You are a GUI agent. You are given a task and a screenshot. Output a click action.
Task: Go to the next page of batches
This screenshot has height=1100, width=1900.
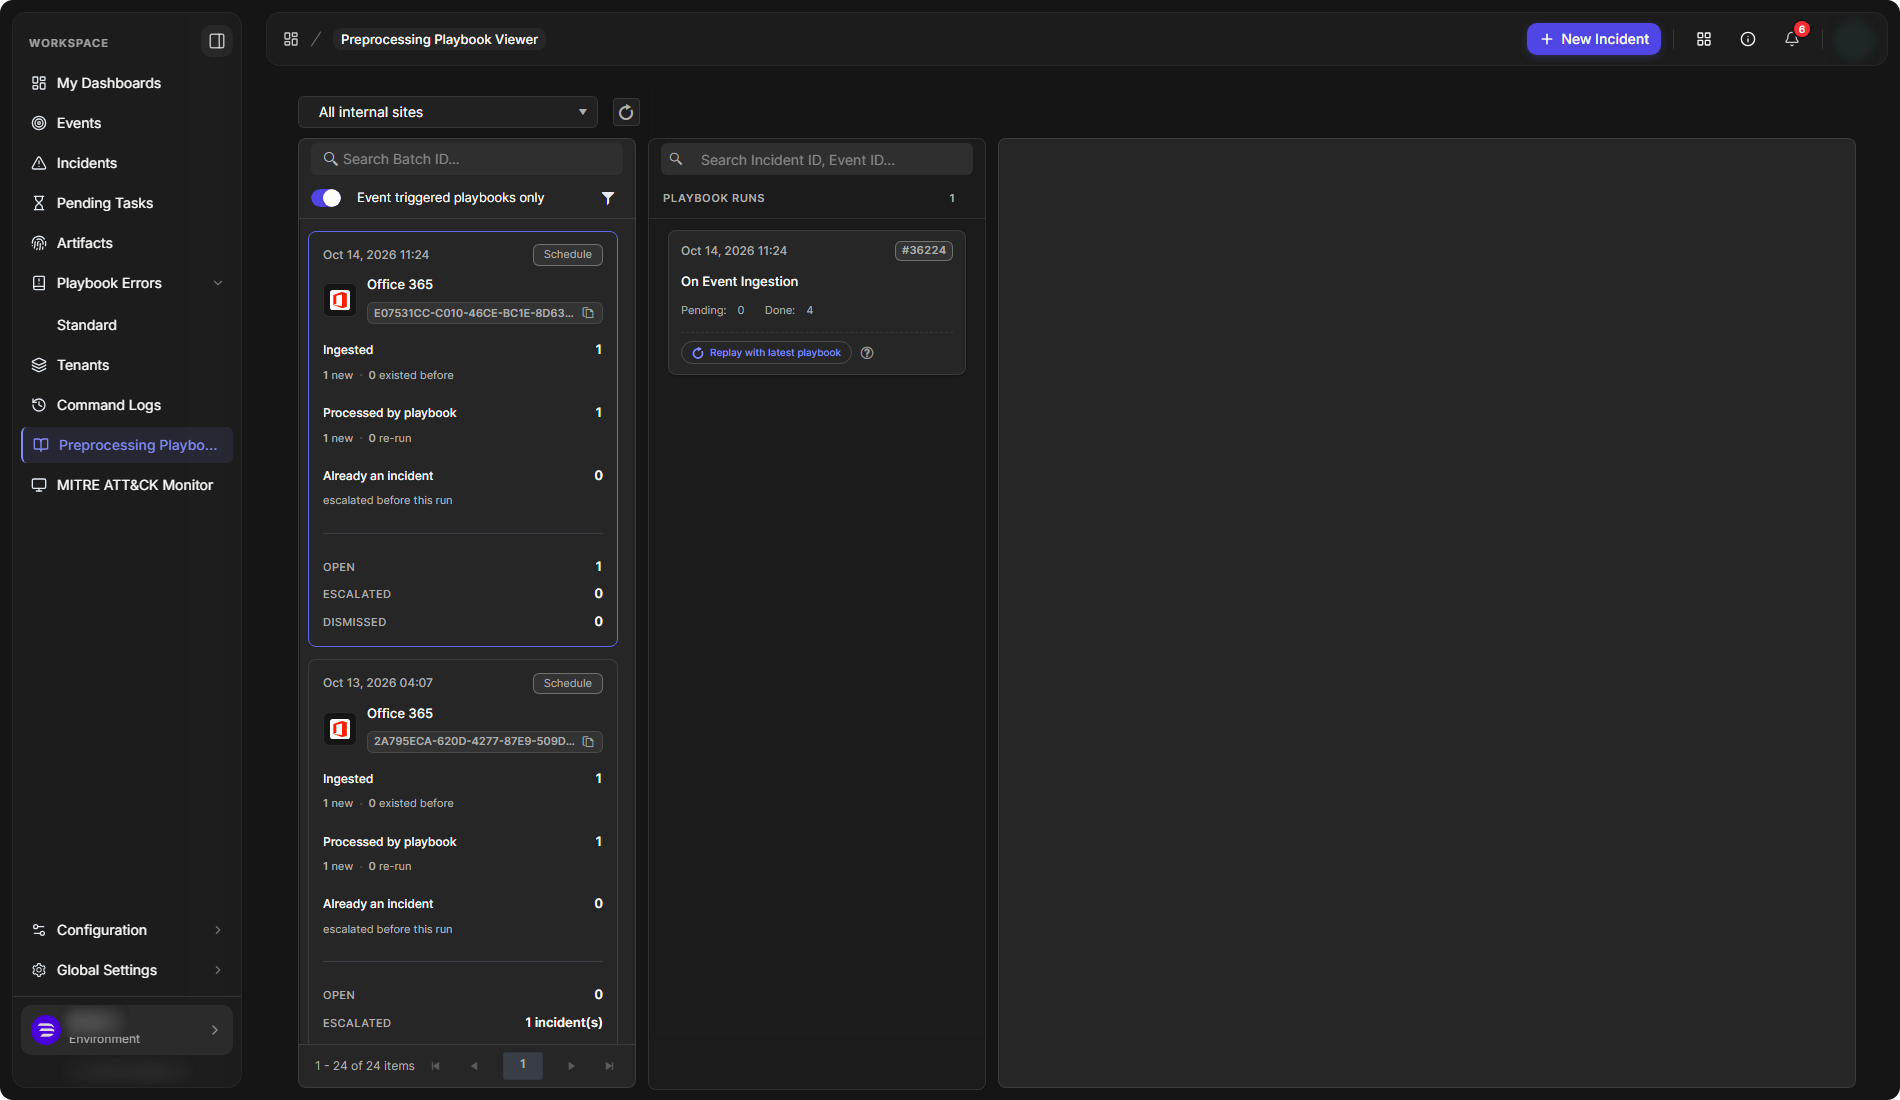[x=571, y=1066]
